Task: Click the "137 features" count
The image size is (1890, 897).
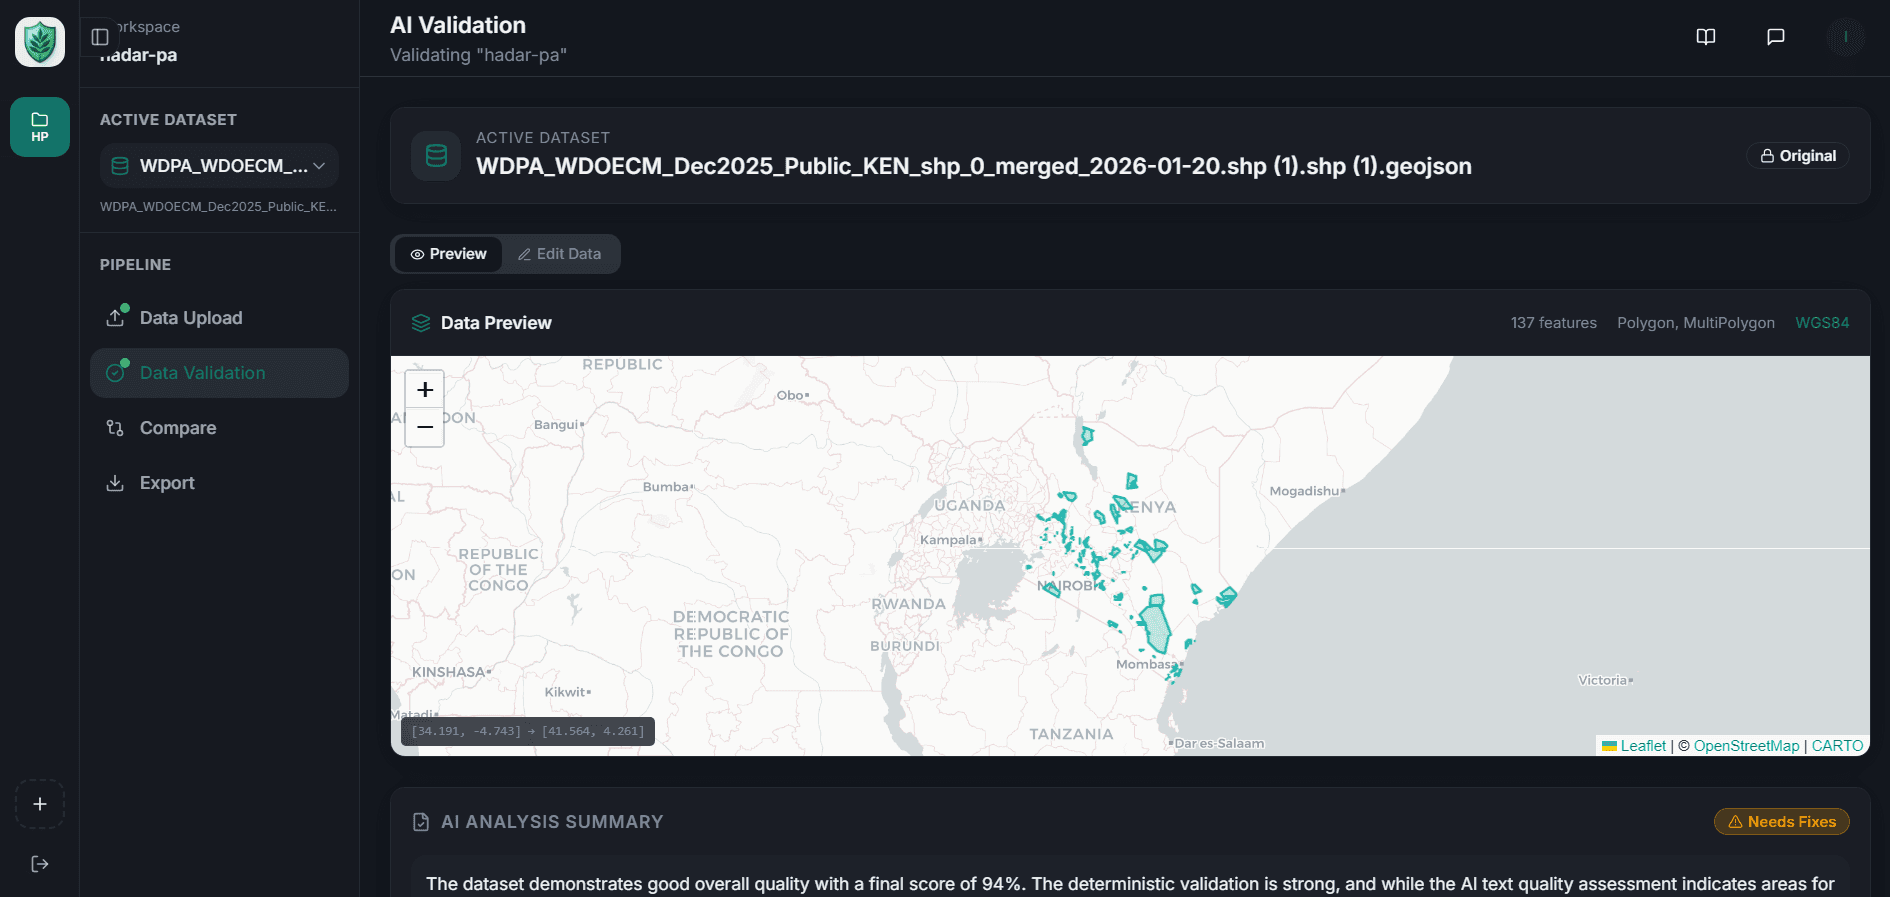Action: point(1554,323)
